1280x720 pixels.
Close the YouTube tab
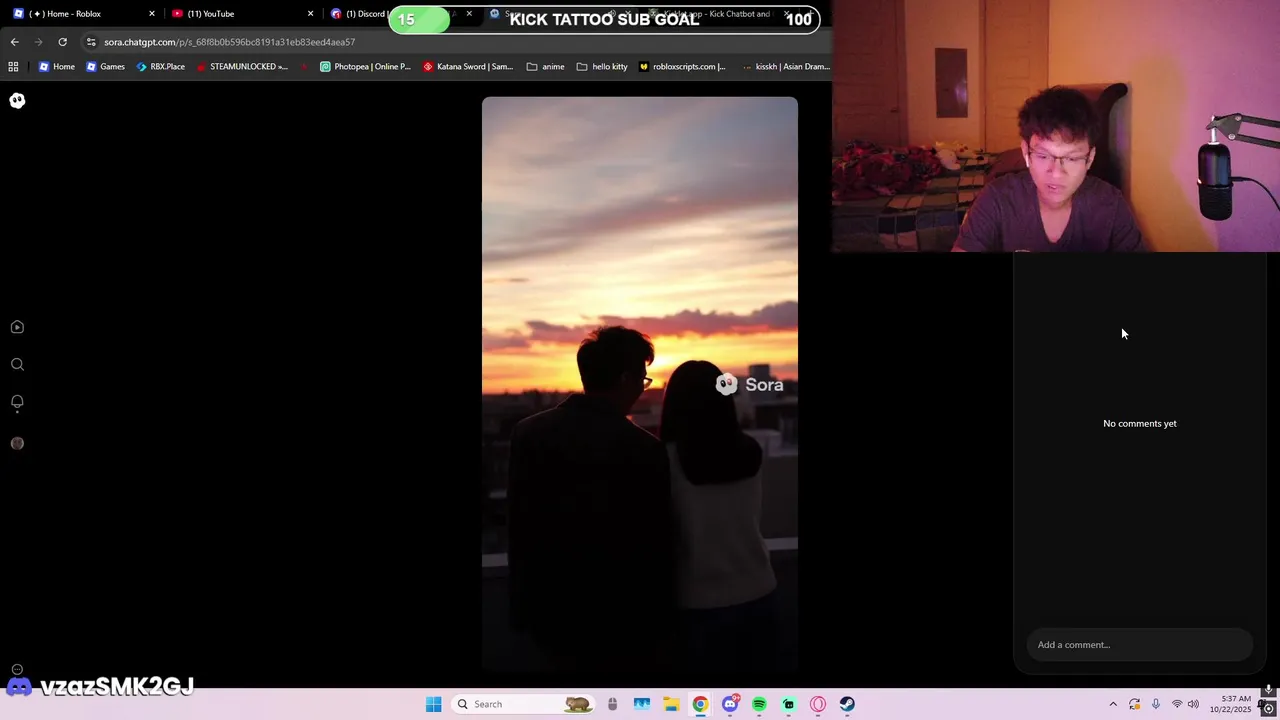click(310, 14)
